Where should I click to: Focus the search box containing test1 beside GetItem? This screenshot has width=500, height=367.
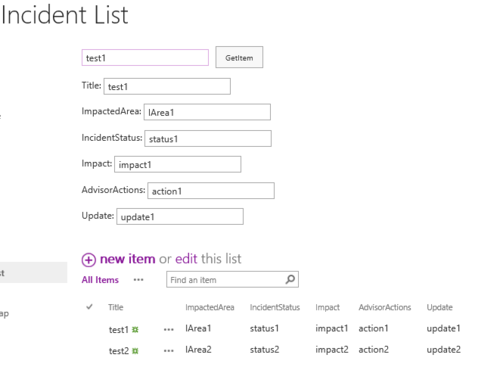145,58
